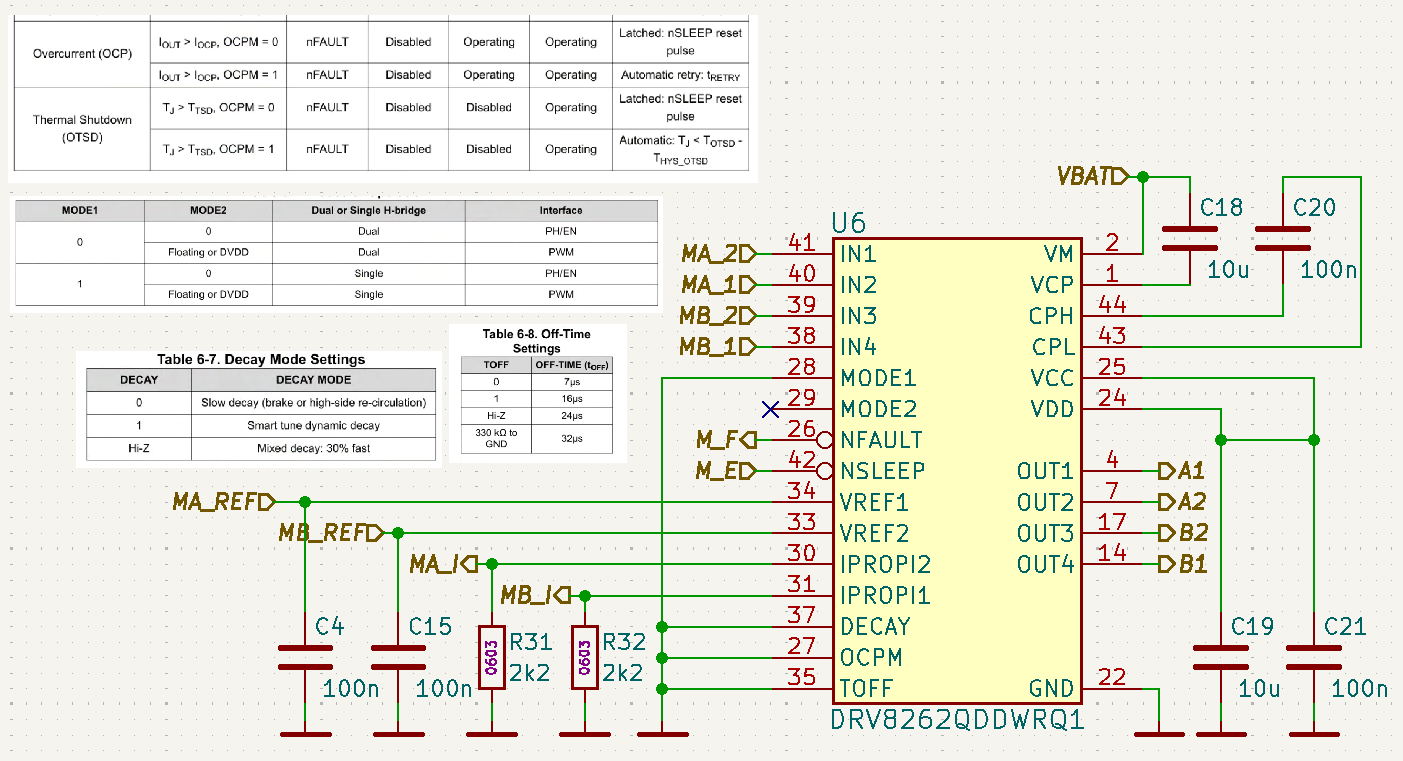Viewport: 1403px width, 761px height.
Task: Click the CPH pin name on U6
Action: click(1052, 314)
